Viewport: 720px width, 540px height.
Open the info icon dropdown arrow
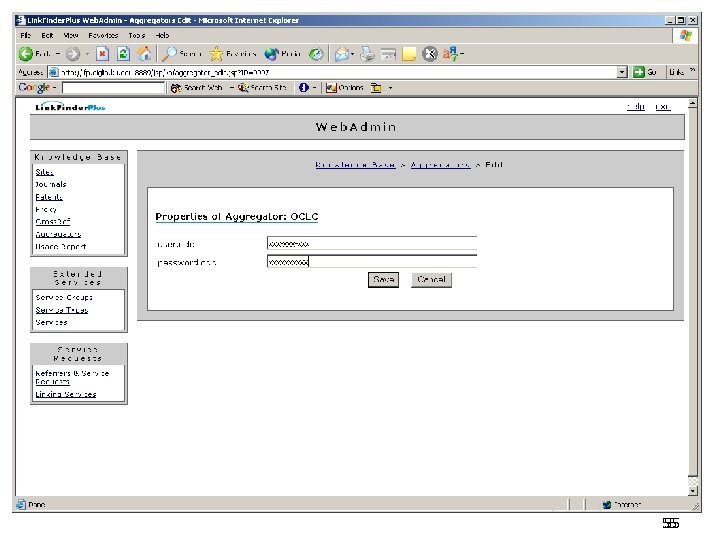[x=314, y=88]
